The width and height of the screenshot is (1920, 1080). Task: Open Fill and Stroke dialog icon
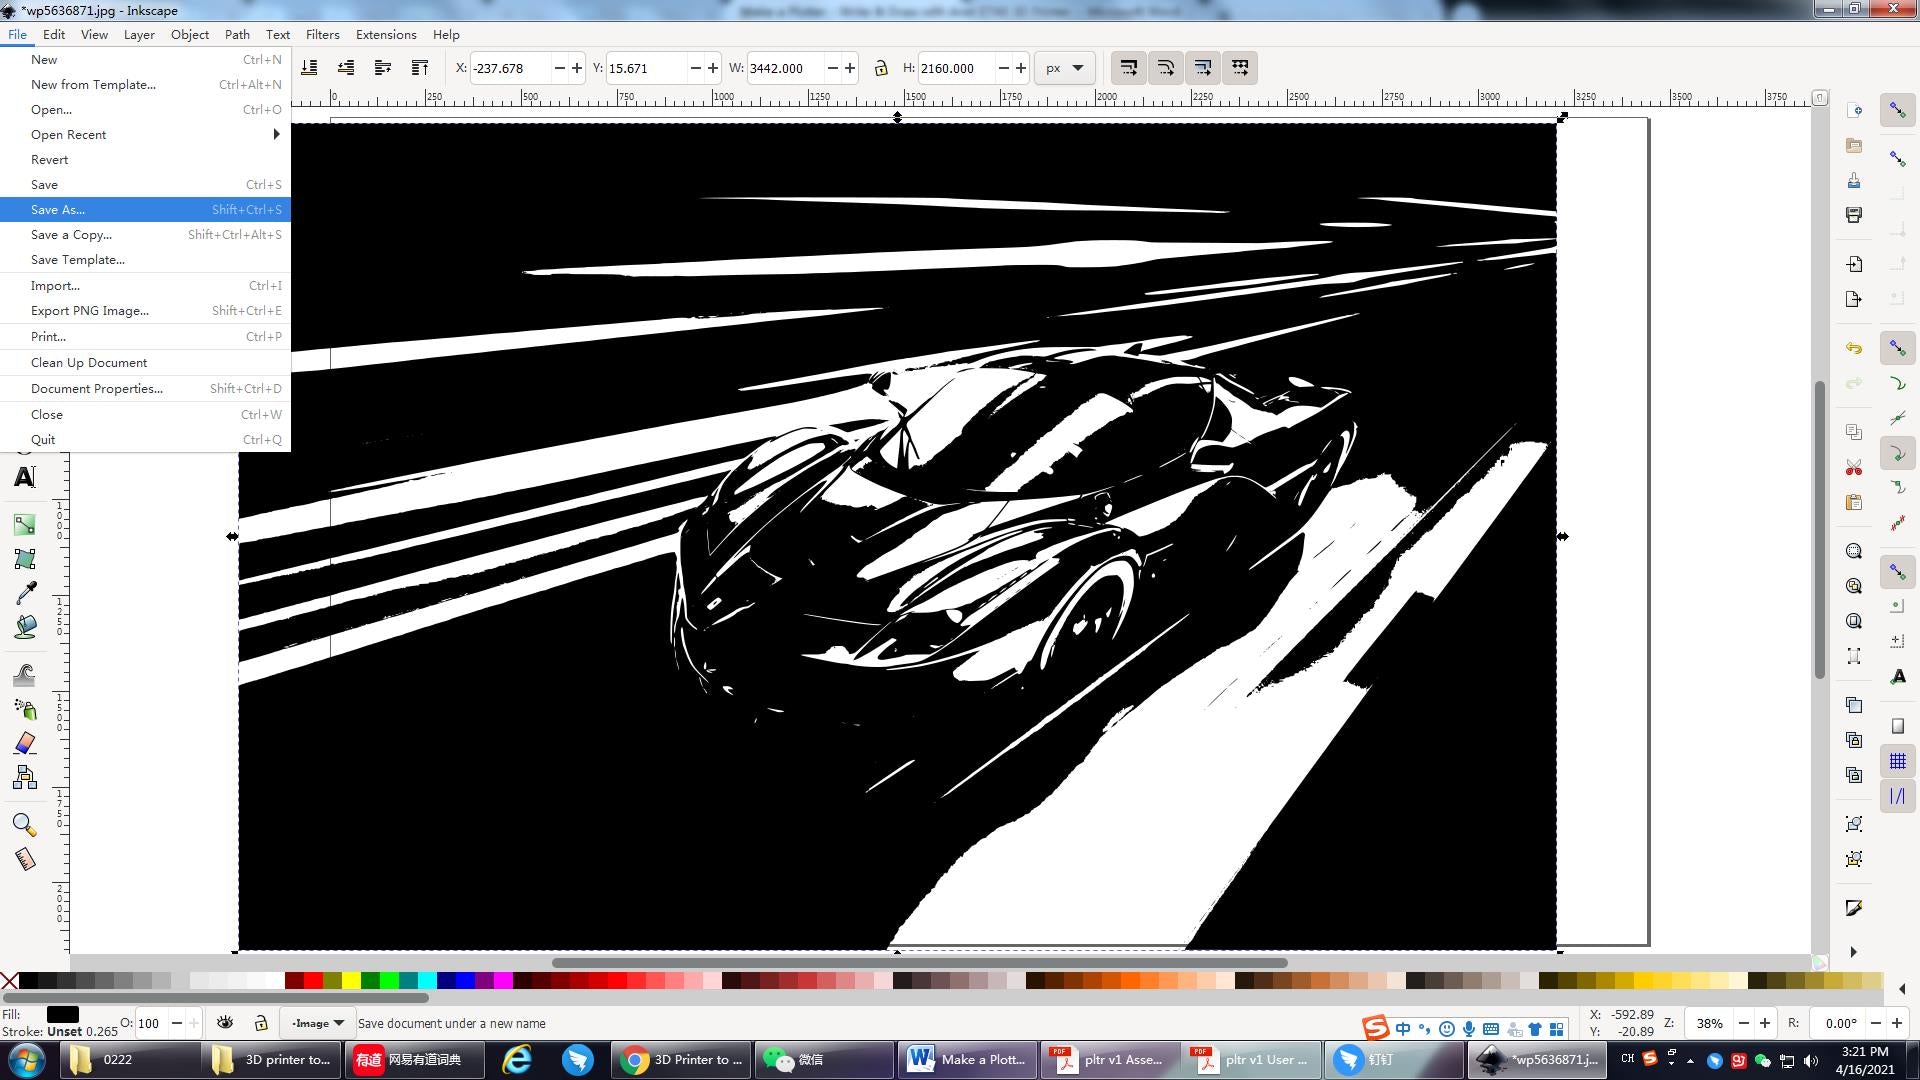click(x=1854, y=908)
